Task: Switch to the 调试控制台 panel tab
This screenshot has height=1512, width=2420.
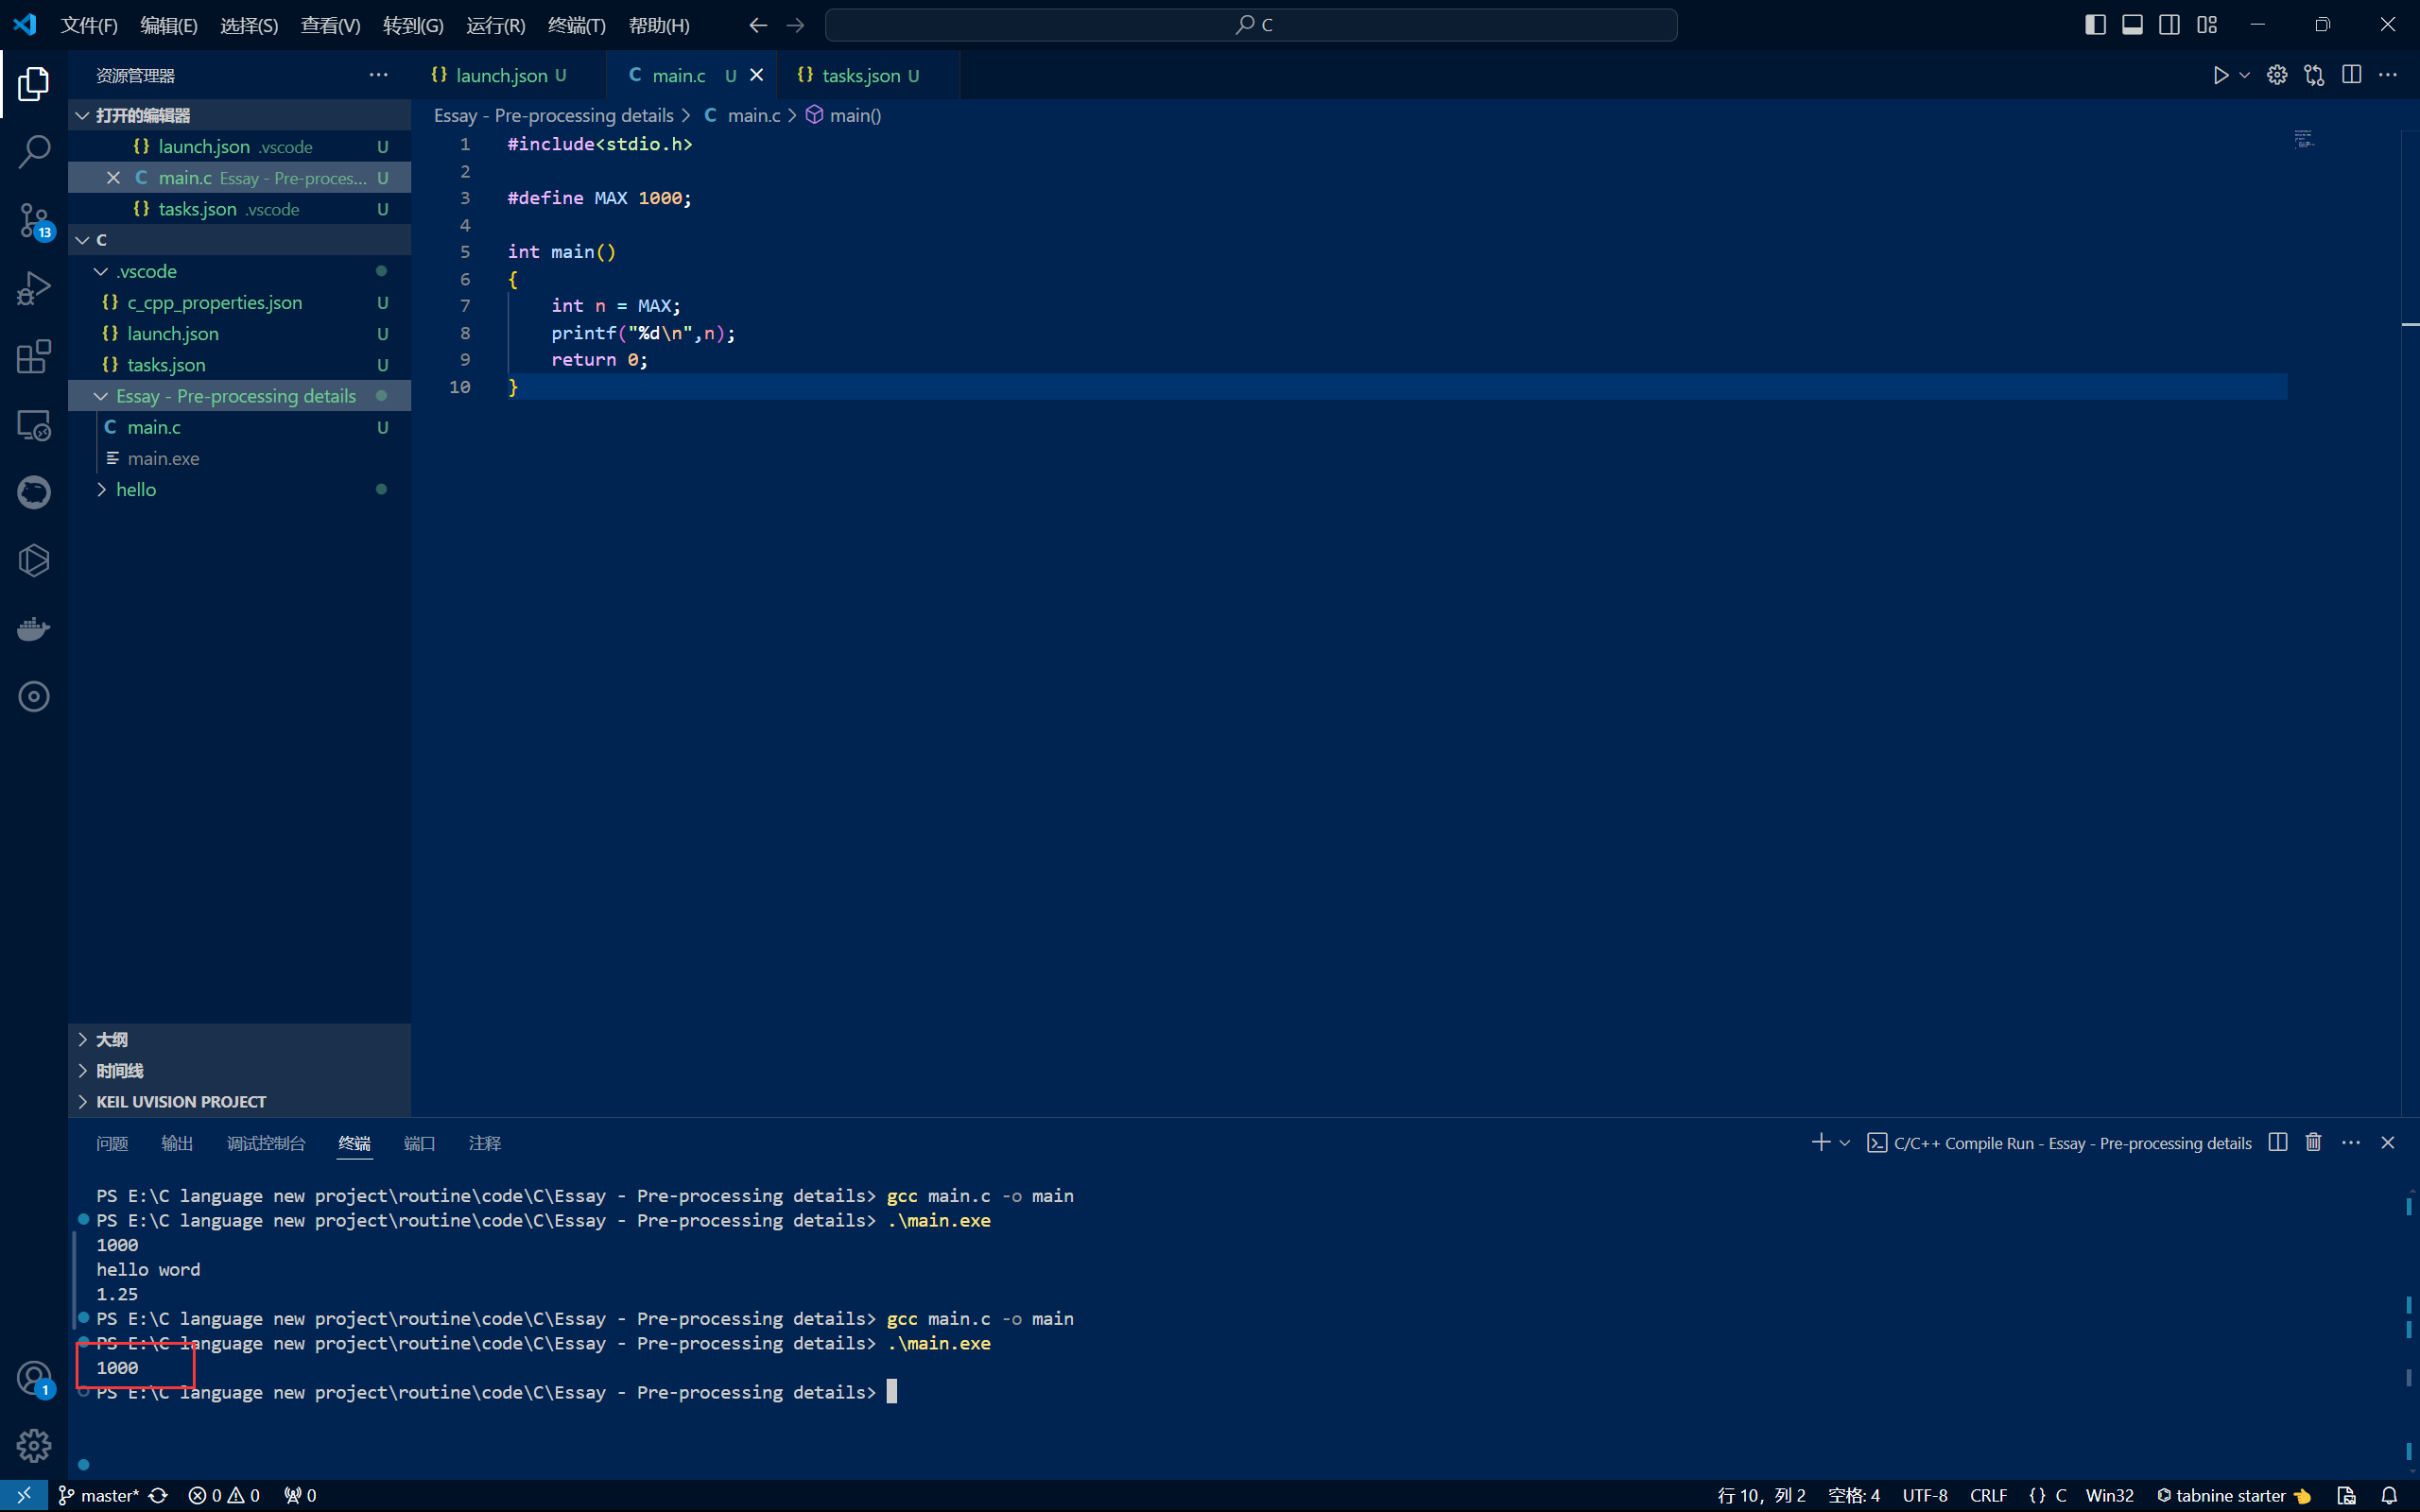Action: tap(266, 1143)
